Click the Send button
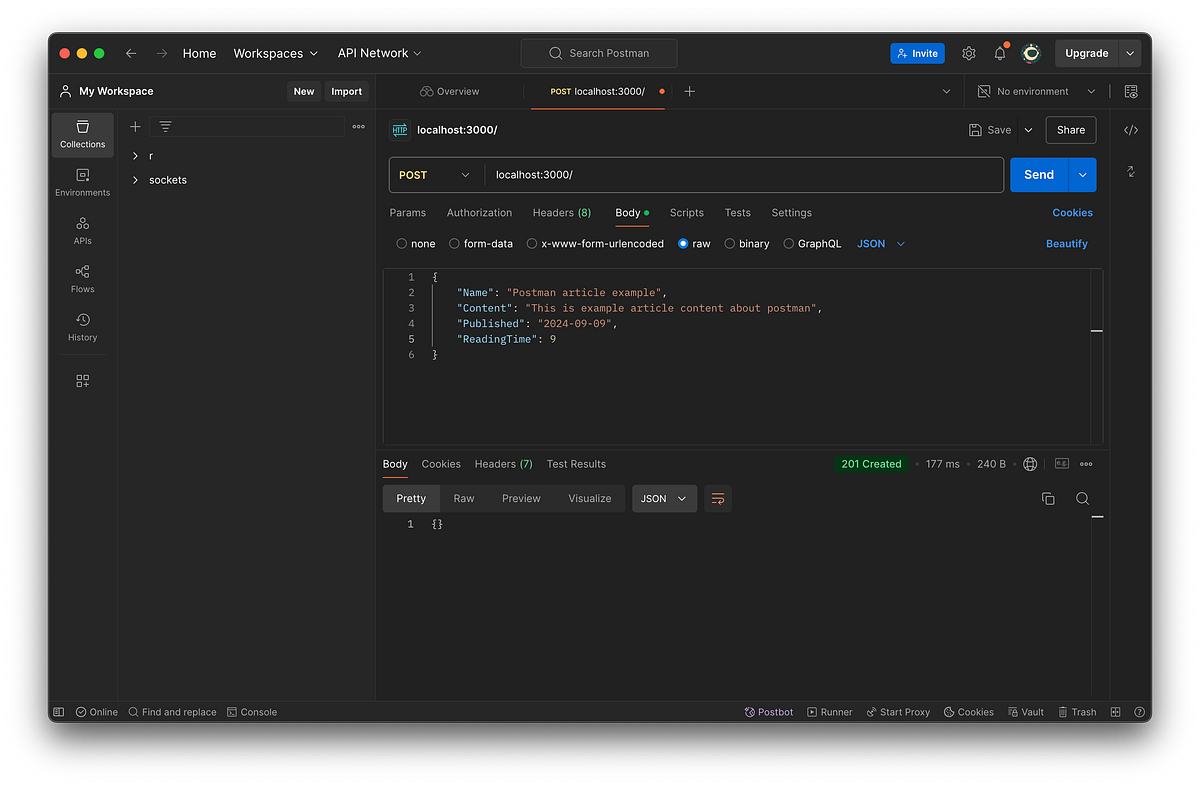The height and width of the screenshot is (786, 1200). click(x=1038, y=174)
